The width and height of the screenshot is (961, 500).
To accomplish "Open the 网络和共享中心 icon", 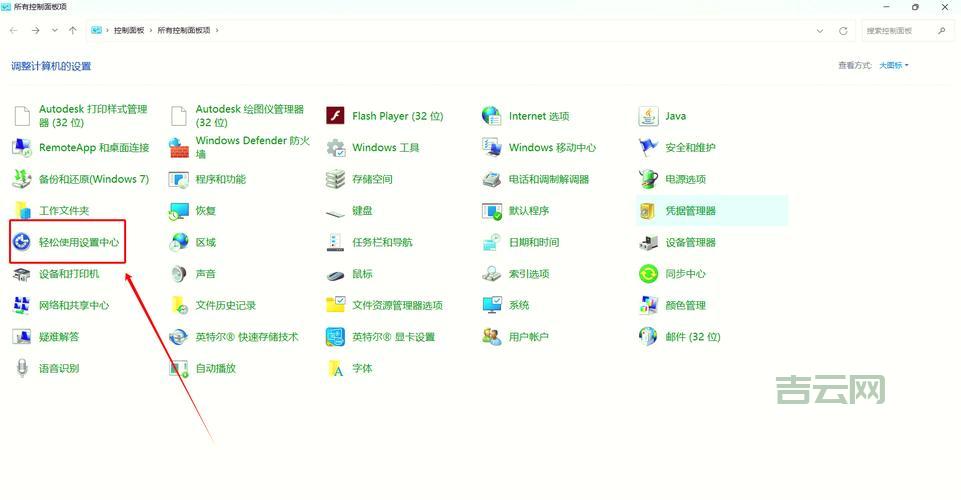I will pyautogui.click(x=22, y=305).
